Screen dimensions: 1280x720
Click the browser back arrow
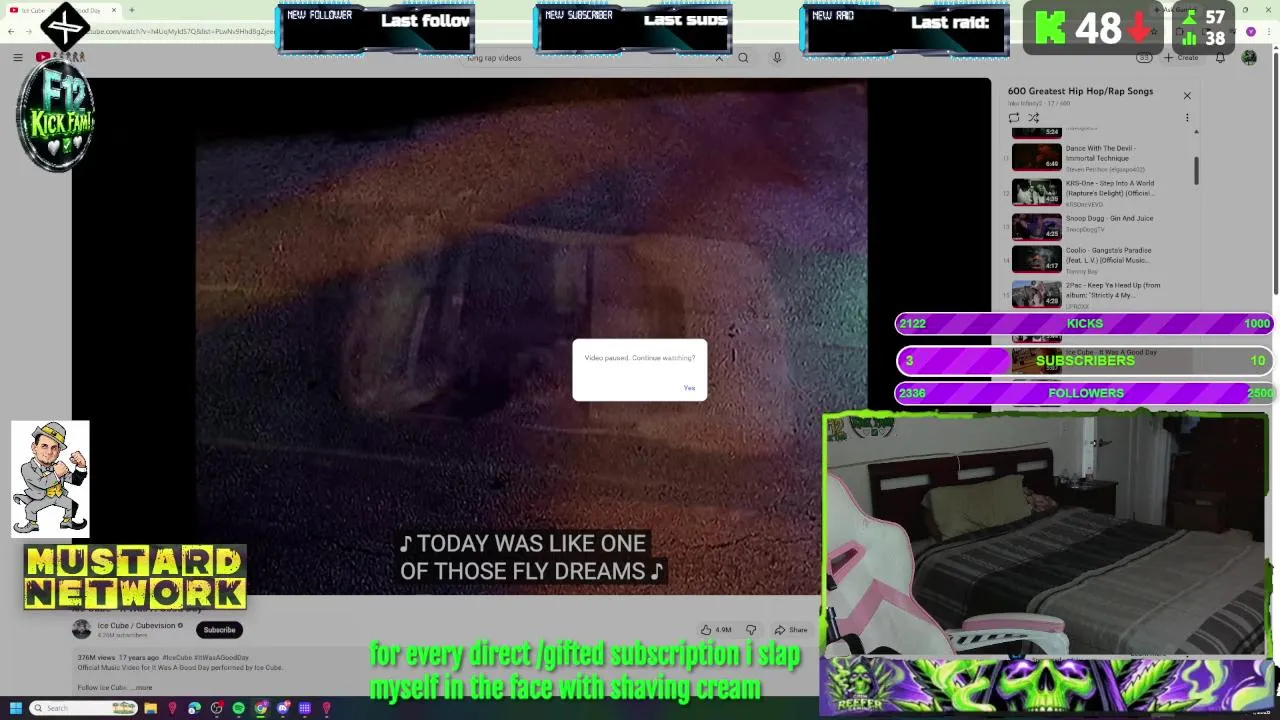pos(11,32)
